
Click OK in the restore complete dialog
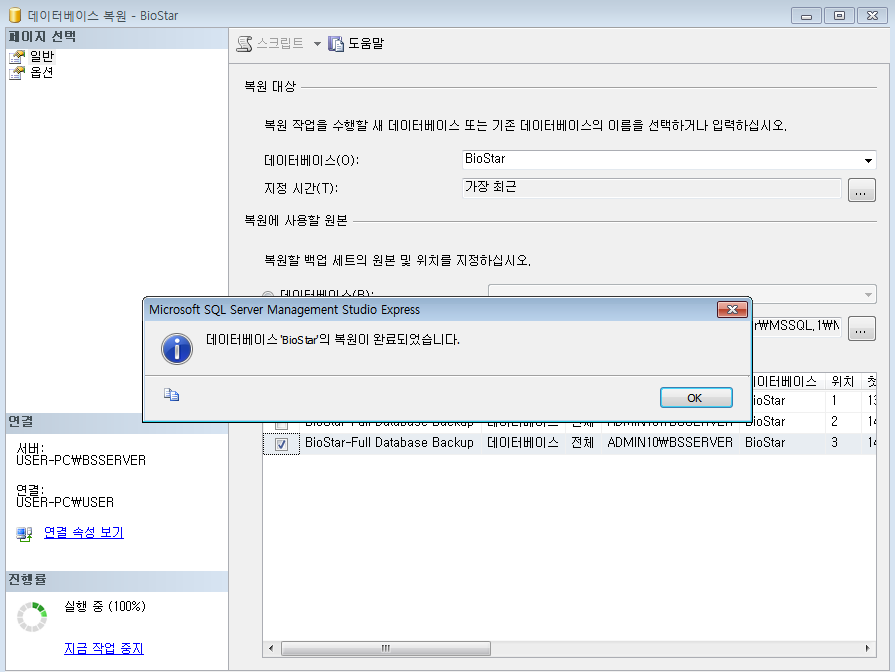696,398
